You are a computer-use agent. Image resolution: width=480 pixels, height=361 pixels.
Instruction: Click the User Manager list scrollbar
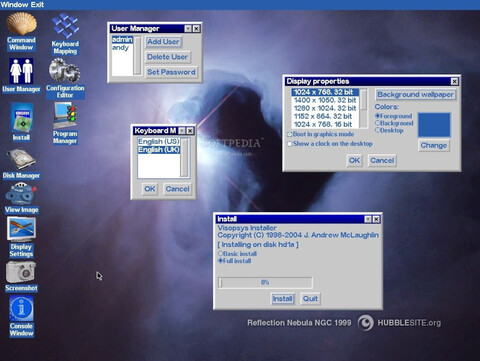[x=137, y=55]
